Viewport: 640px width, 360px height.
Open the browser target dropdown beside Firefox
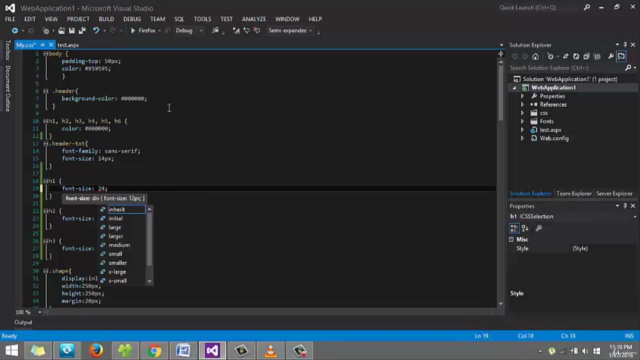click(160, 31)
